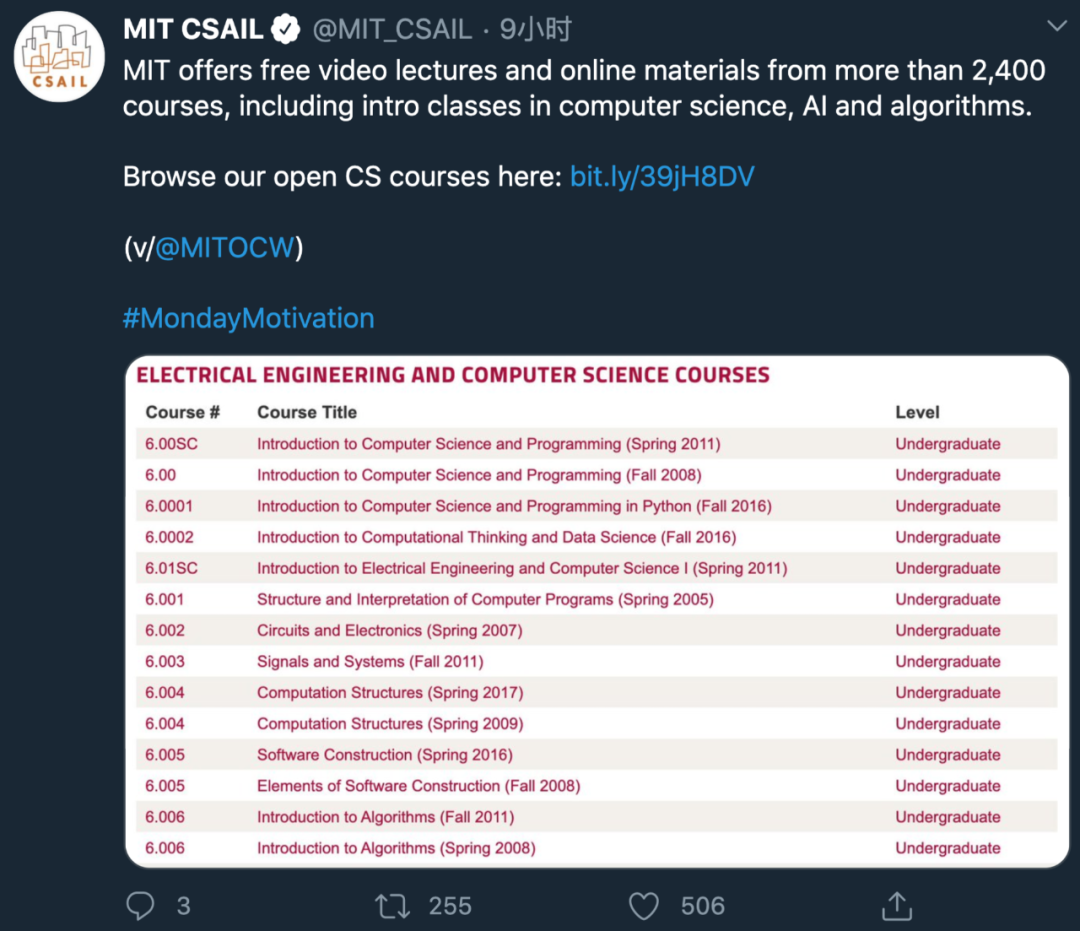Image resolution: width=1080 pixels, height=931 pixels.
Task: Click the like count showing 506
Action: (701, 906)
